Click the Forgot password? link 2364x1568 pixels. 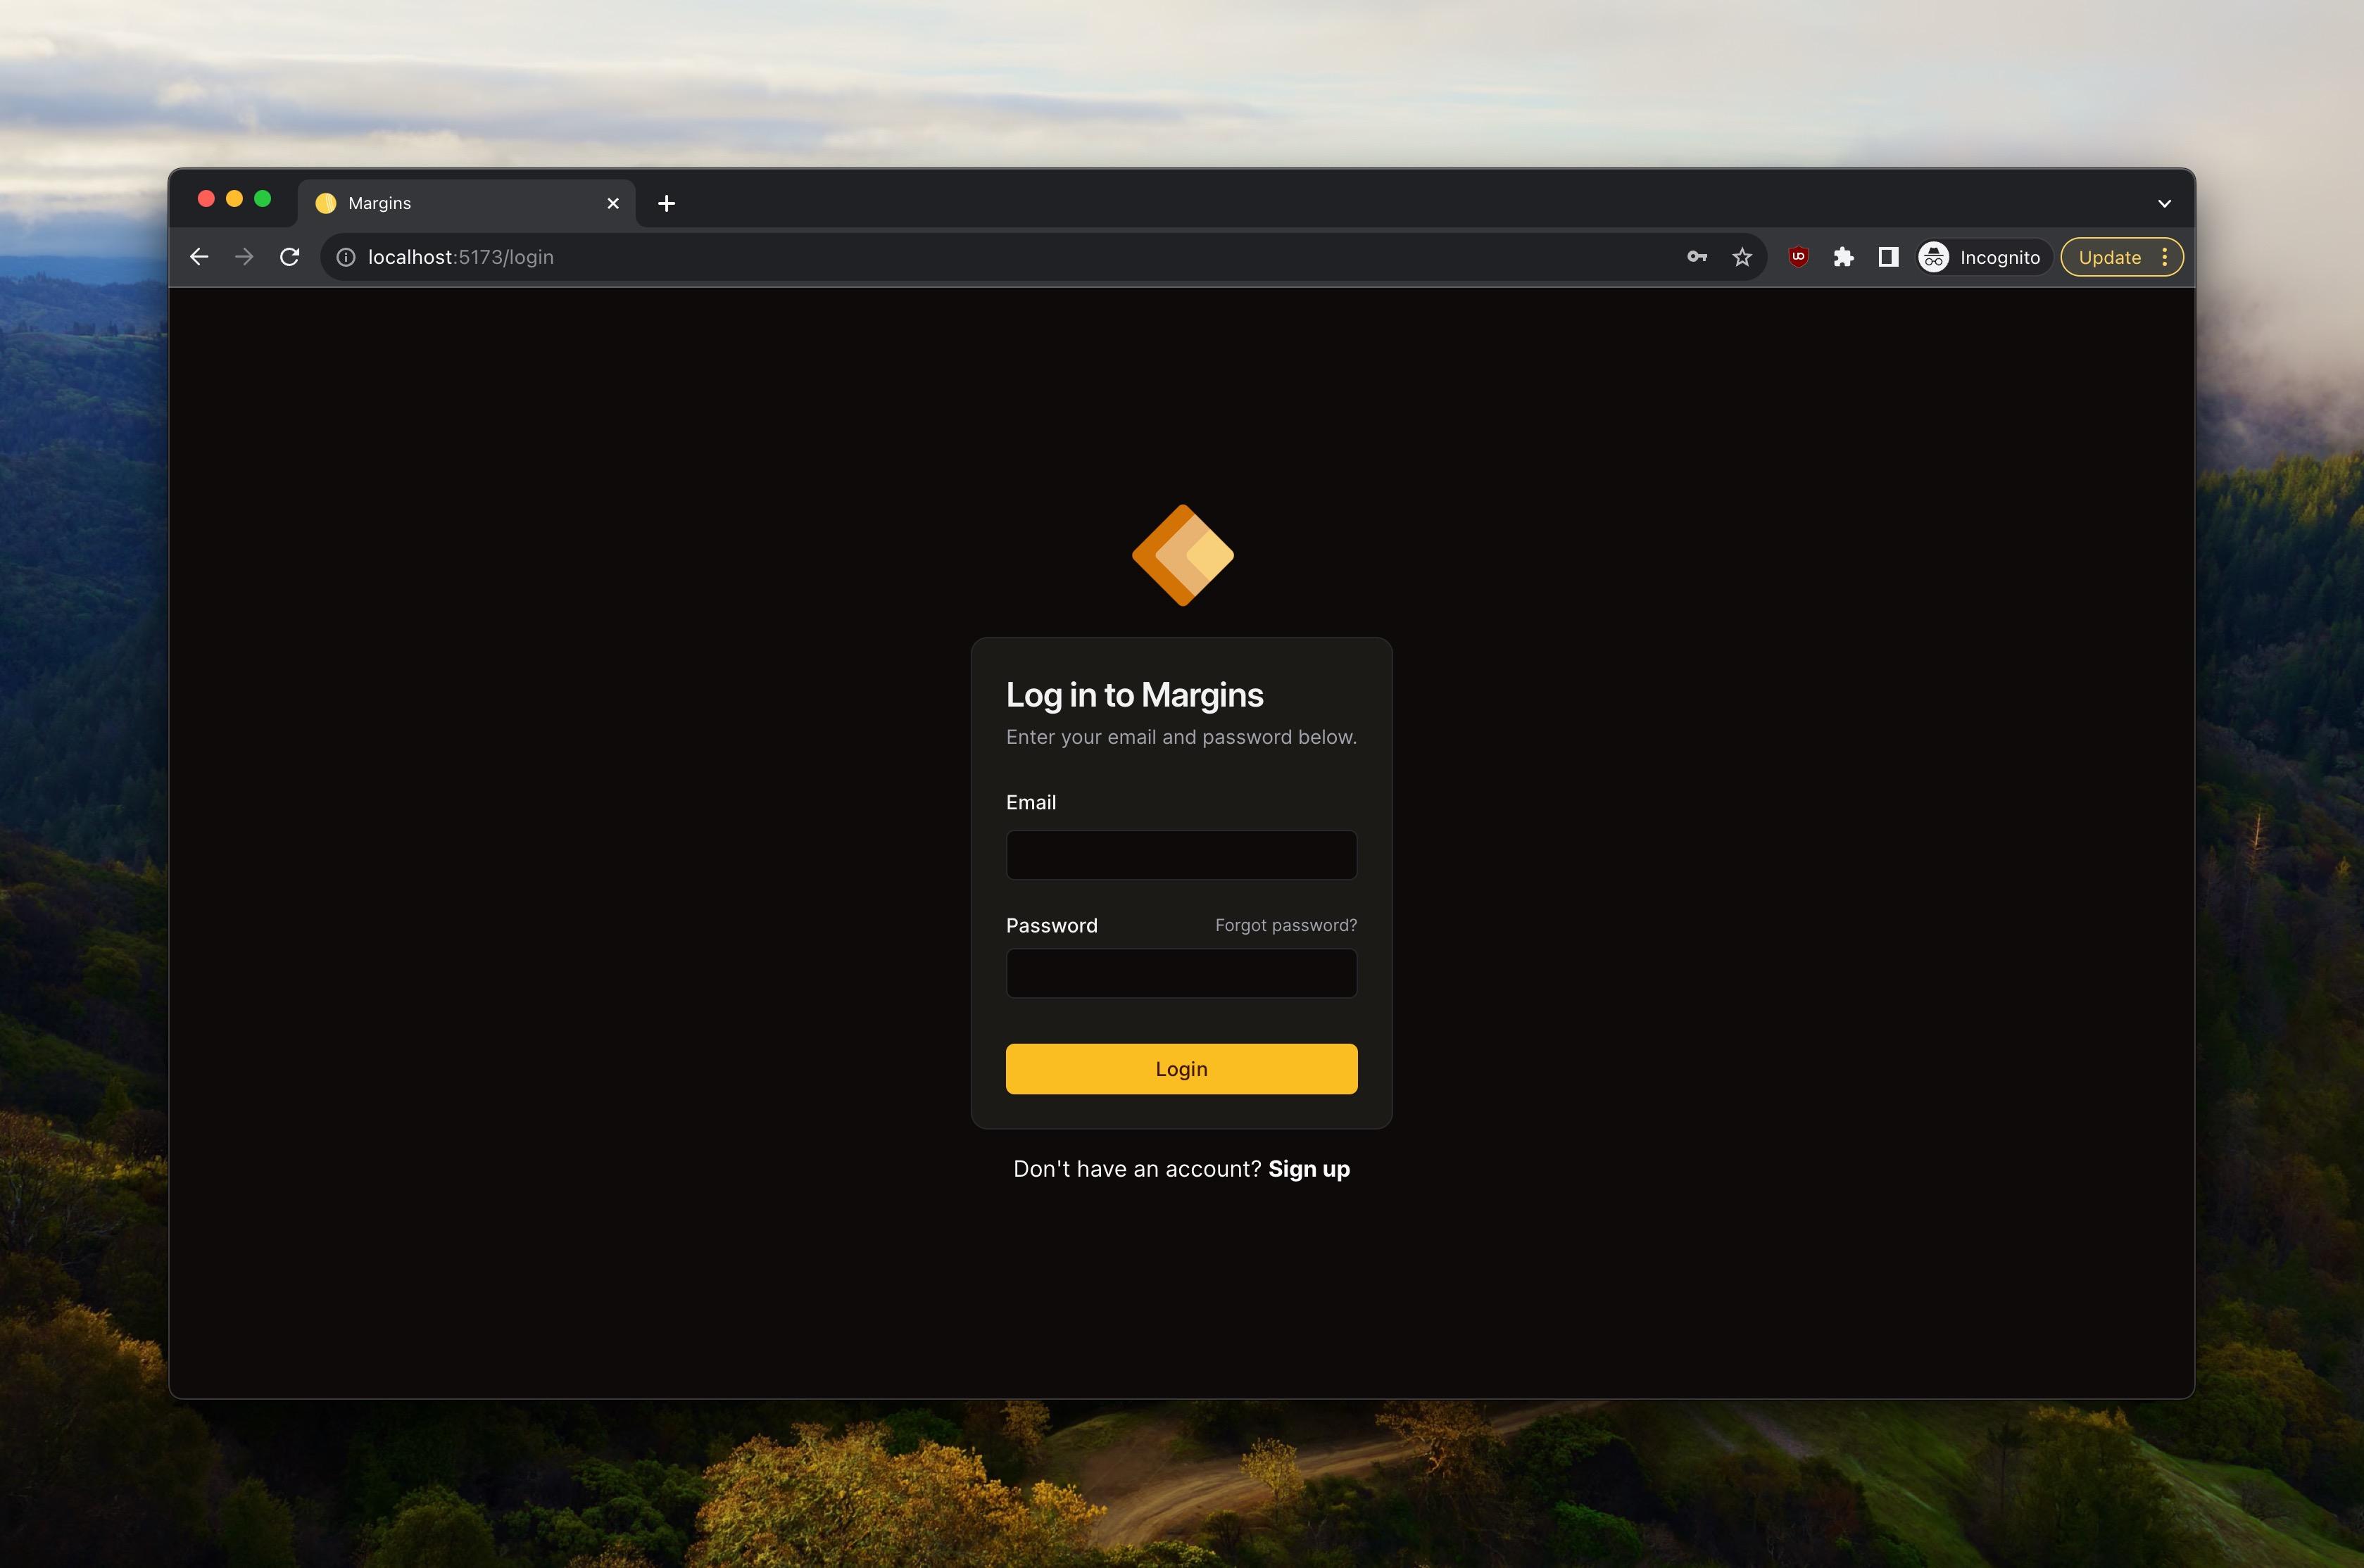[1286, 924]
